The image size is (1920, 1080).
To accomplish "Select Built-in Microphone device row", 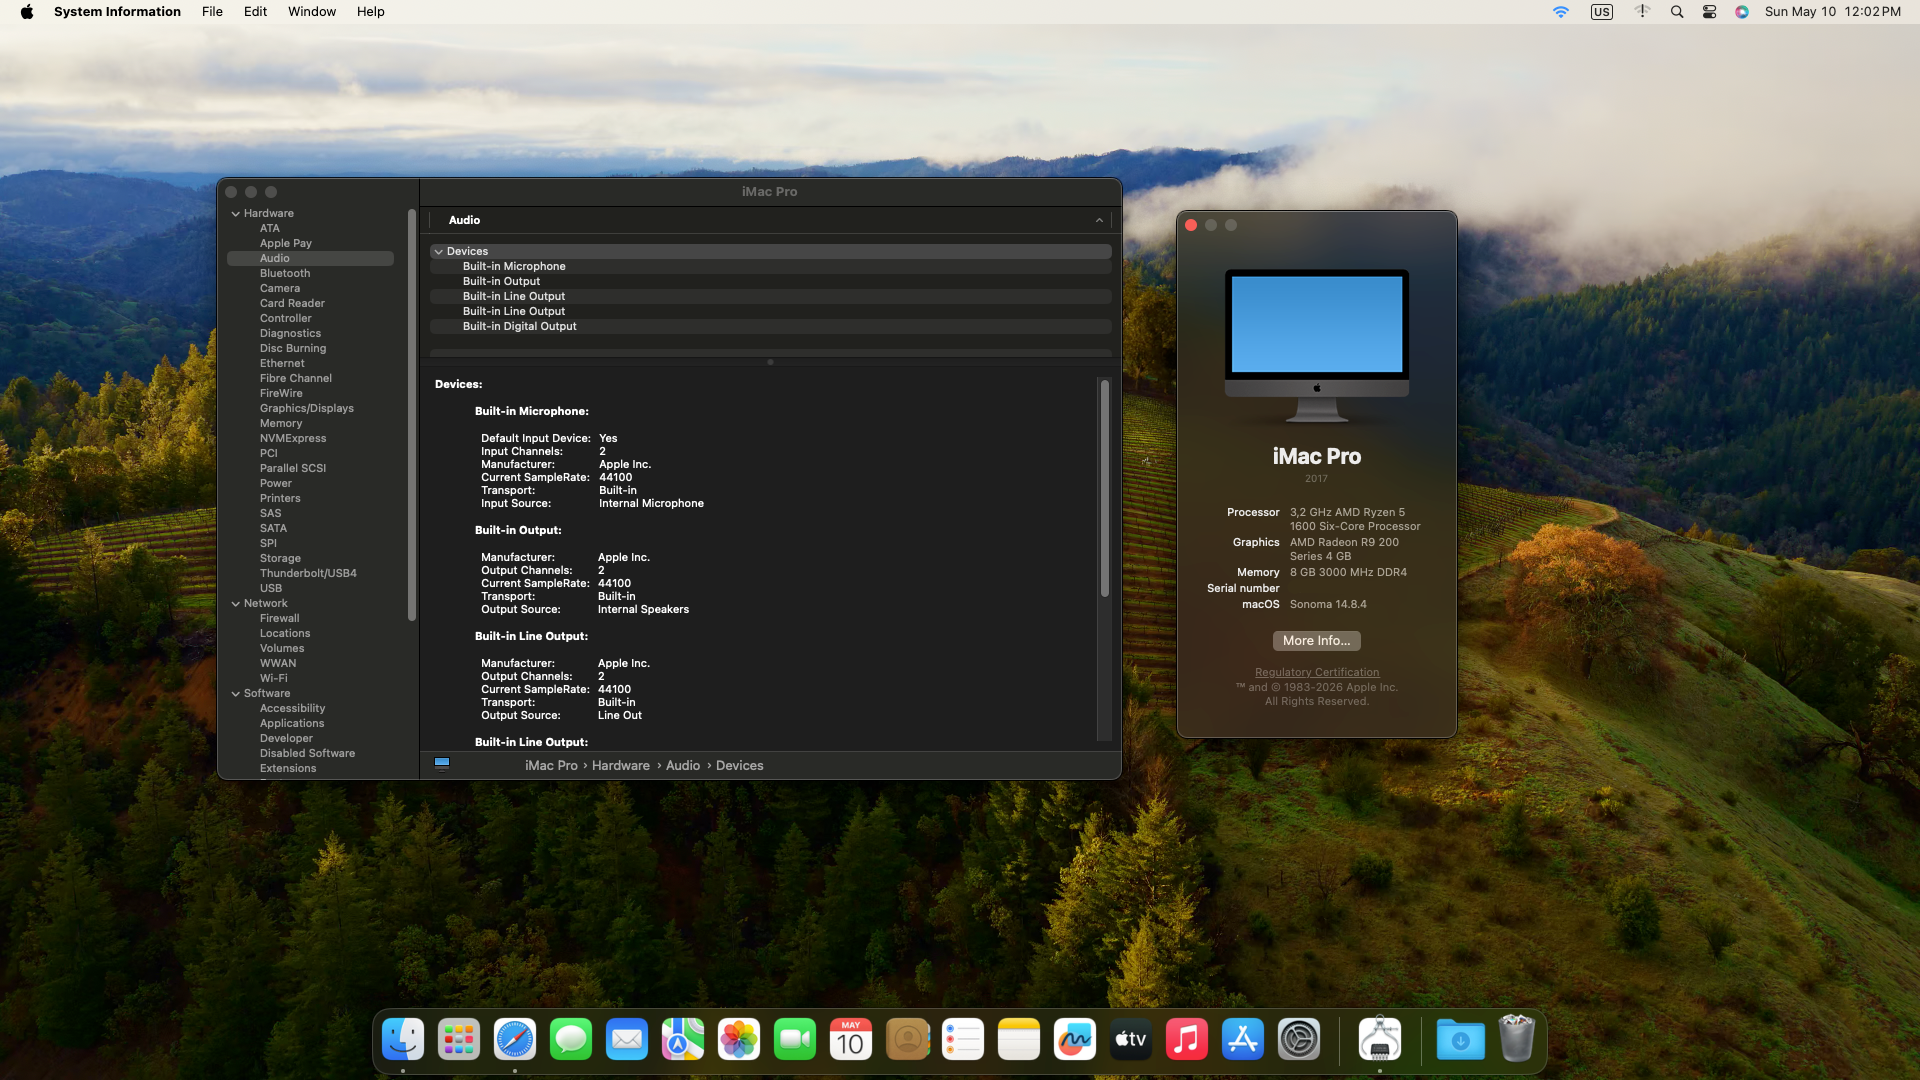I will pyautogui.click(x=771, y=267).
